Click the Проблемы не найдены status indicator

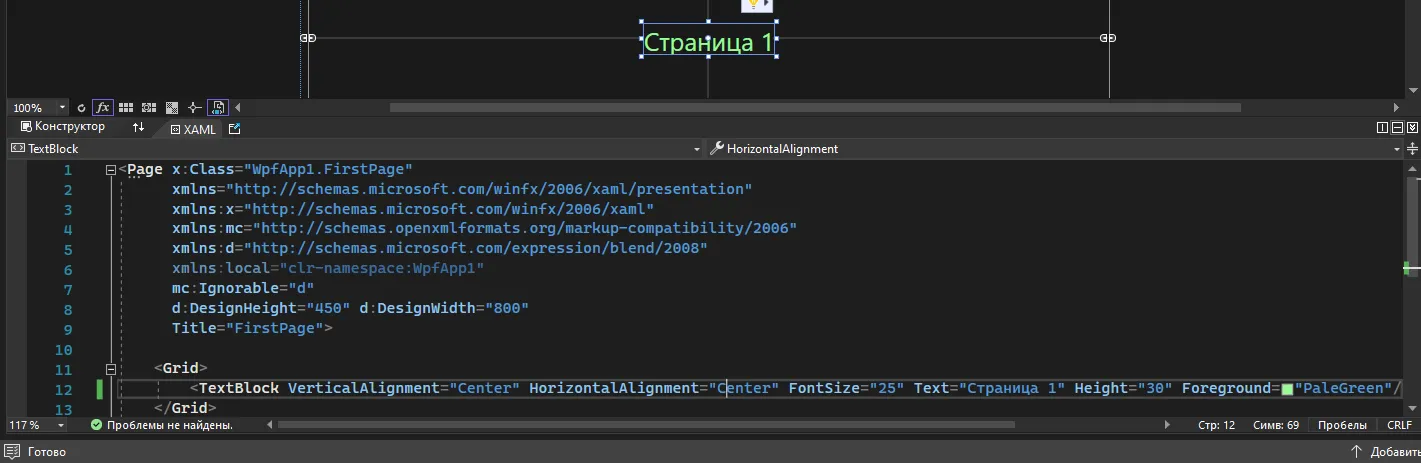161,425
